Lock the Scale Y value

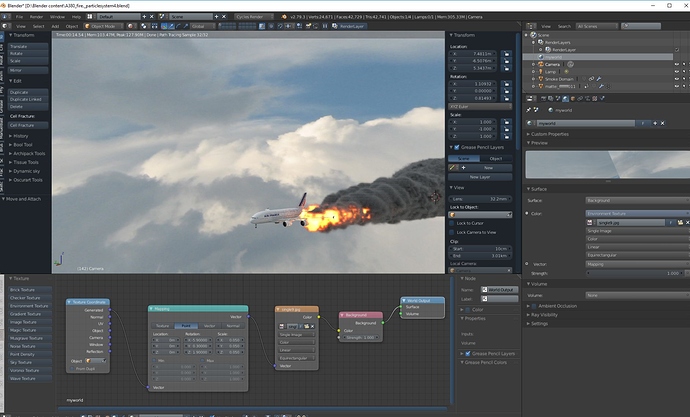click(x=506, y=129)
